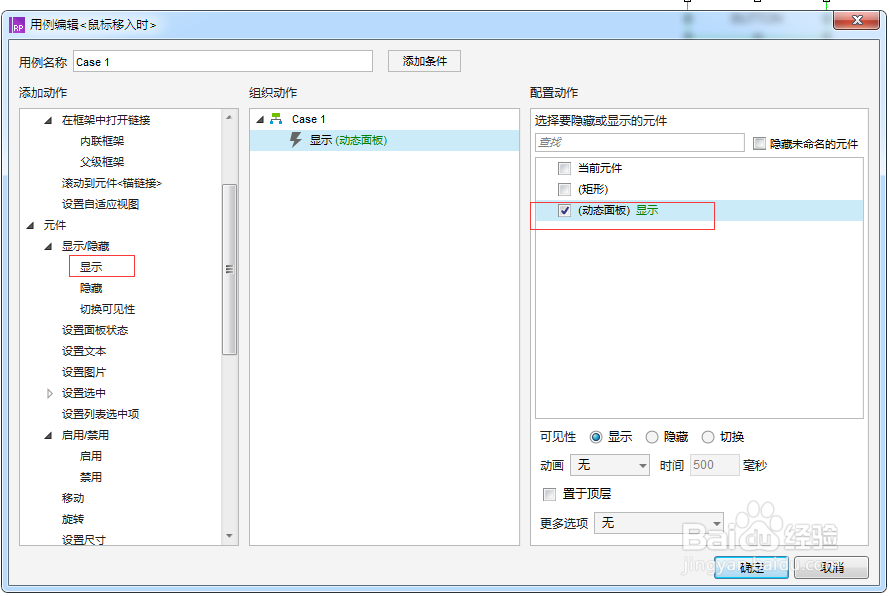Select the 设置文本 action
Screen dimensions: 889x596
click(x=84, y=351)
